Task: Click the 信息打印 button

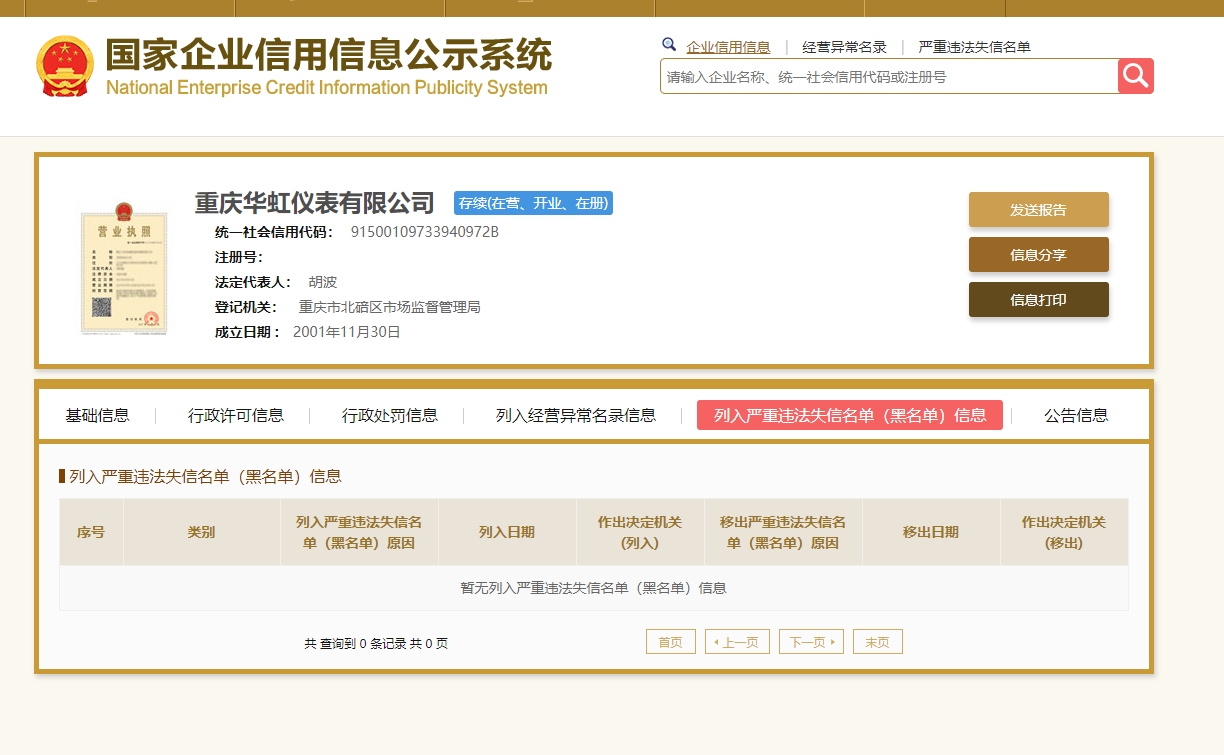Action: 1038,300
